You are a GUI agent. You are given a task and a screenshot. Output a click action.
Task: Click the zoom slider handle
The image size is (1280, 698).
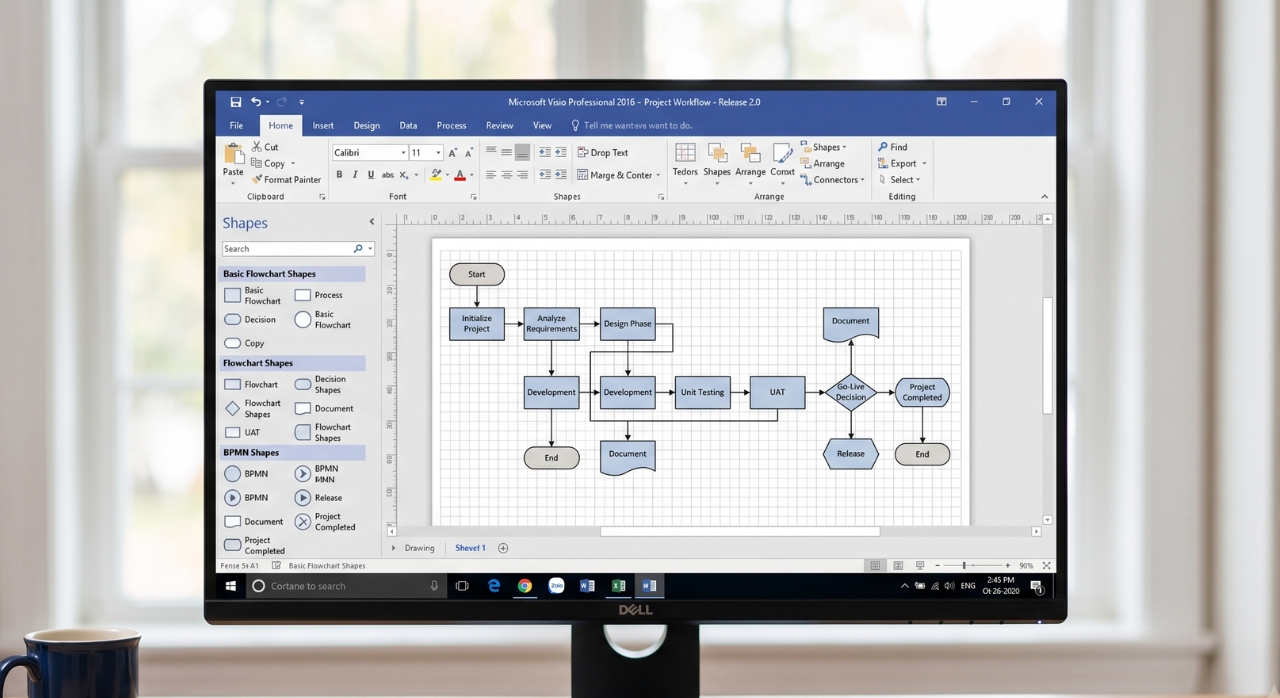pos(964,566)
